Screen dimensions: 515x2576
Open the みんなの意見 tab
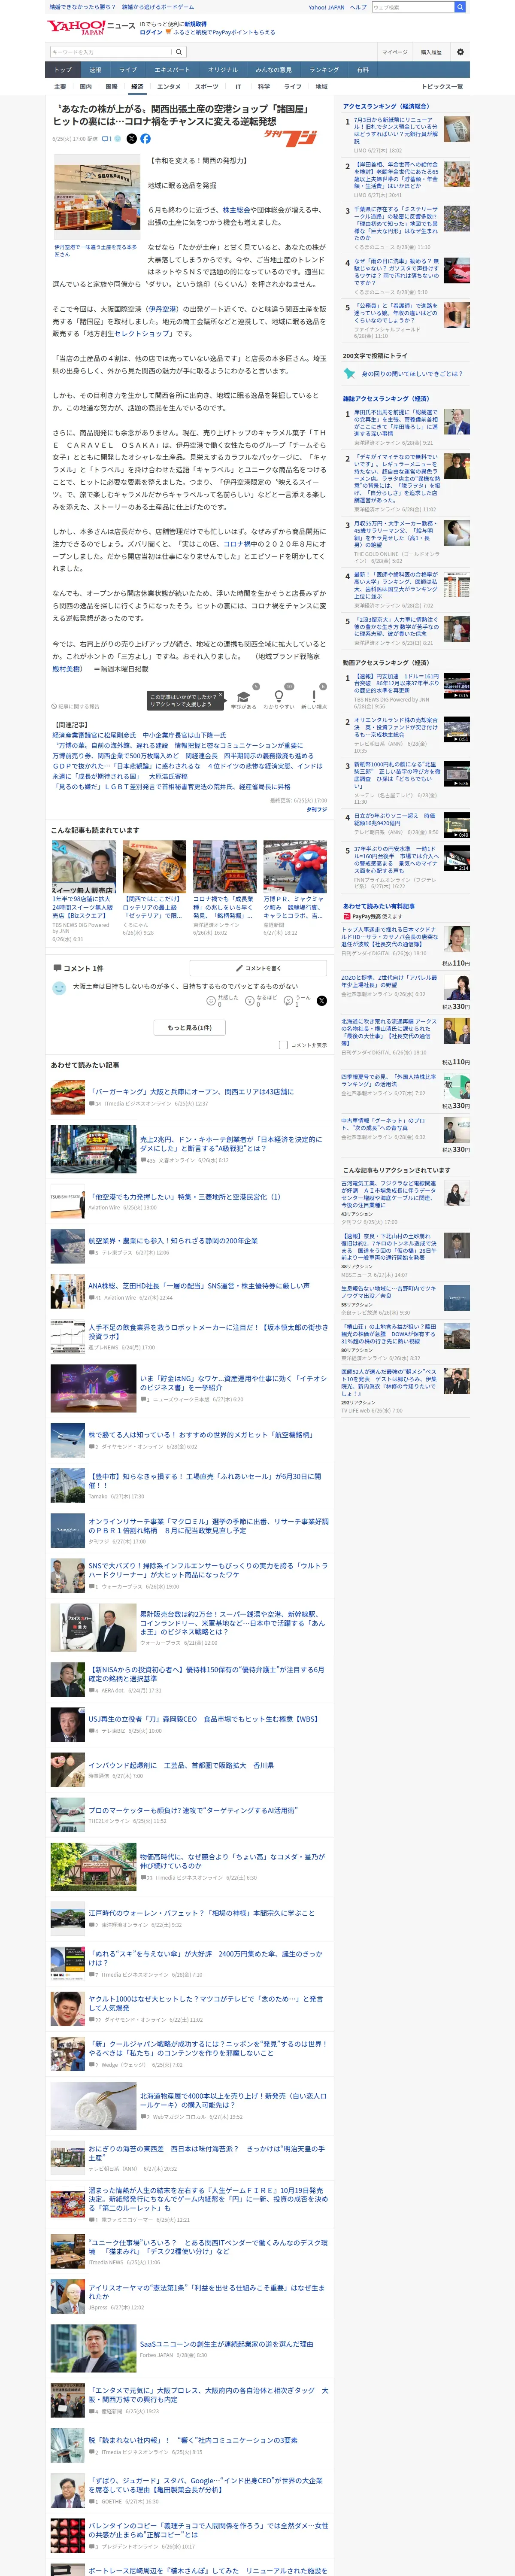point(274,70)
